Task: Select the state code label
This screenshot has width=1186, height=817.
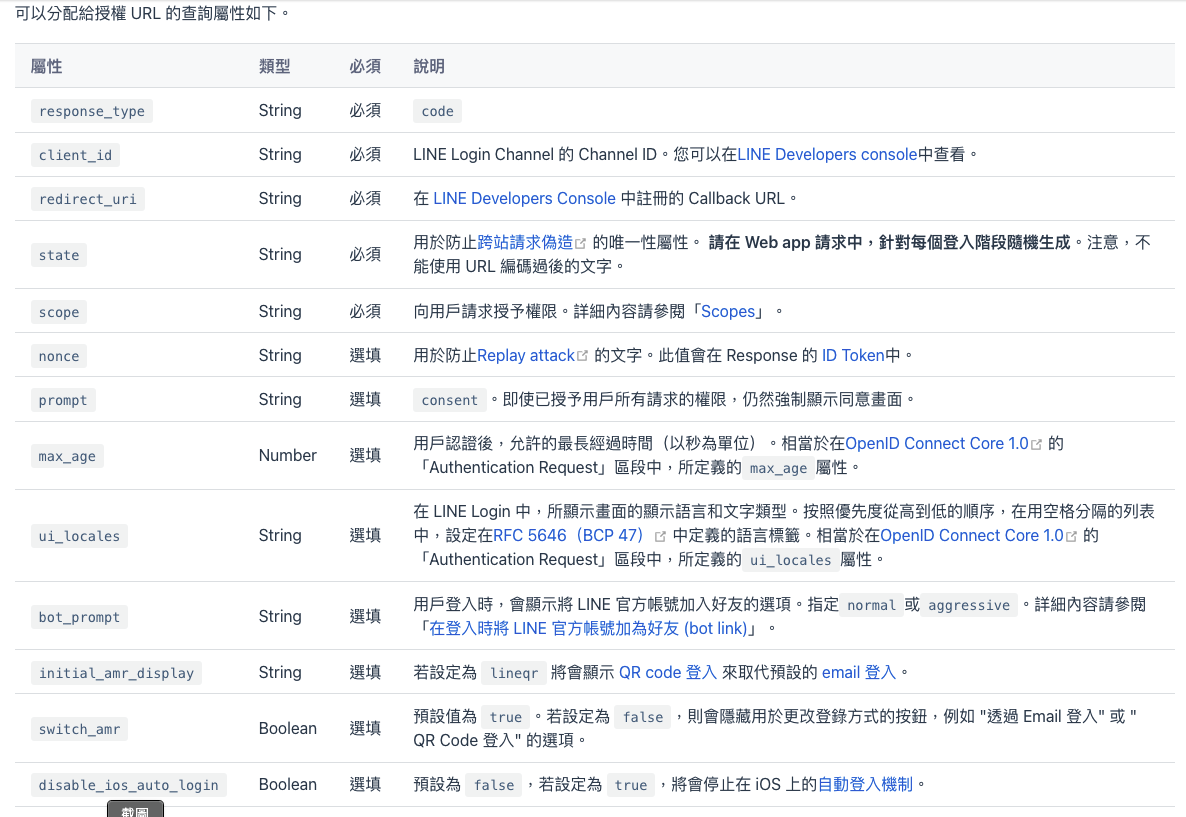Action: (x=59, y=255)
